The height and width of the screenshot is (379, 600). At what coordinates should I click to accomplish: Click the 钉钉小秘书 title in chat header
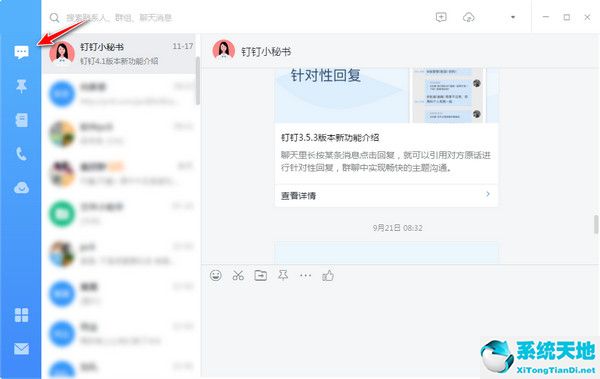point(266,52)
